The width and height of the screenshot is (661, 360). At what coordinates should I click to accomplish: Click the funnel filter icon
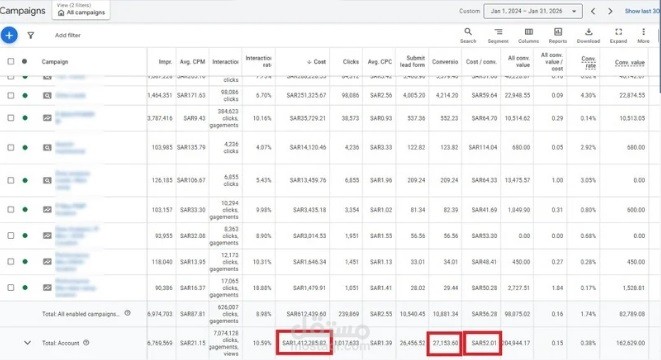31,35
